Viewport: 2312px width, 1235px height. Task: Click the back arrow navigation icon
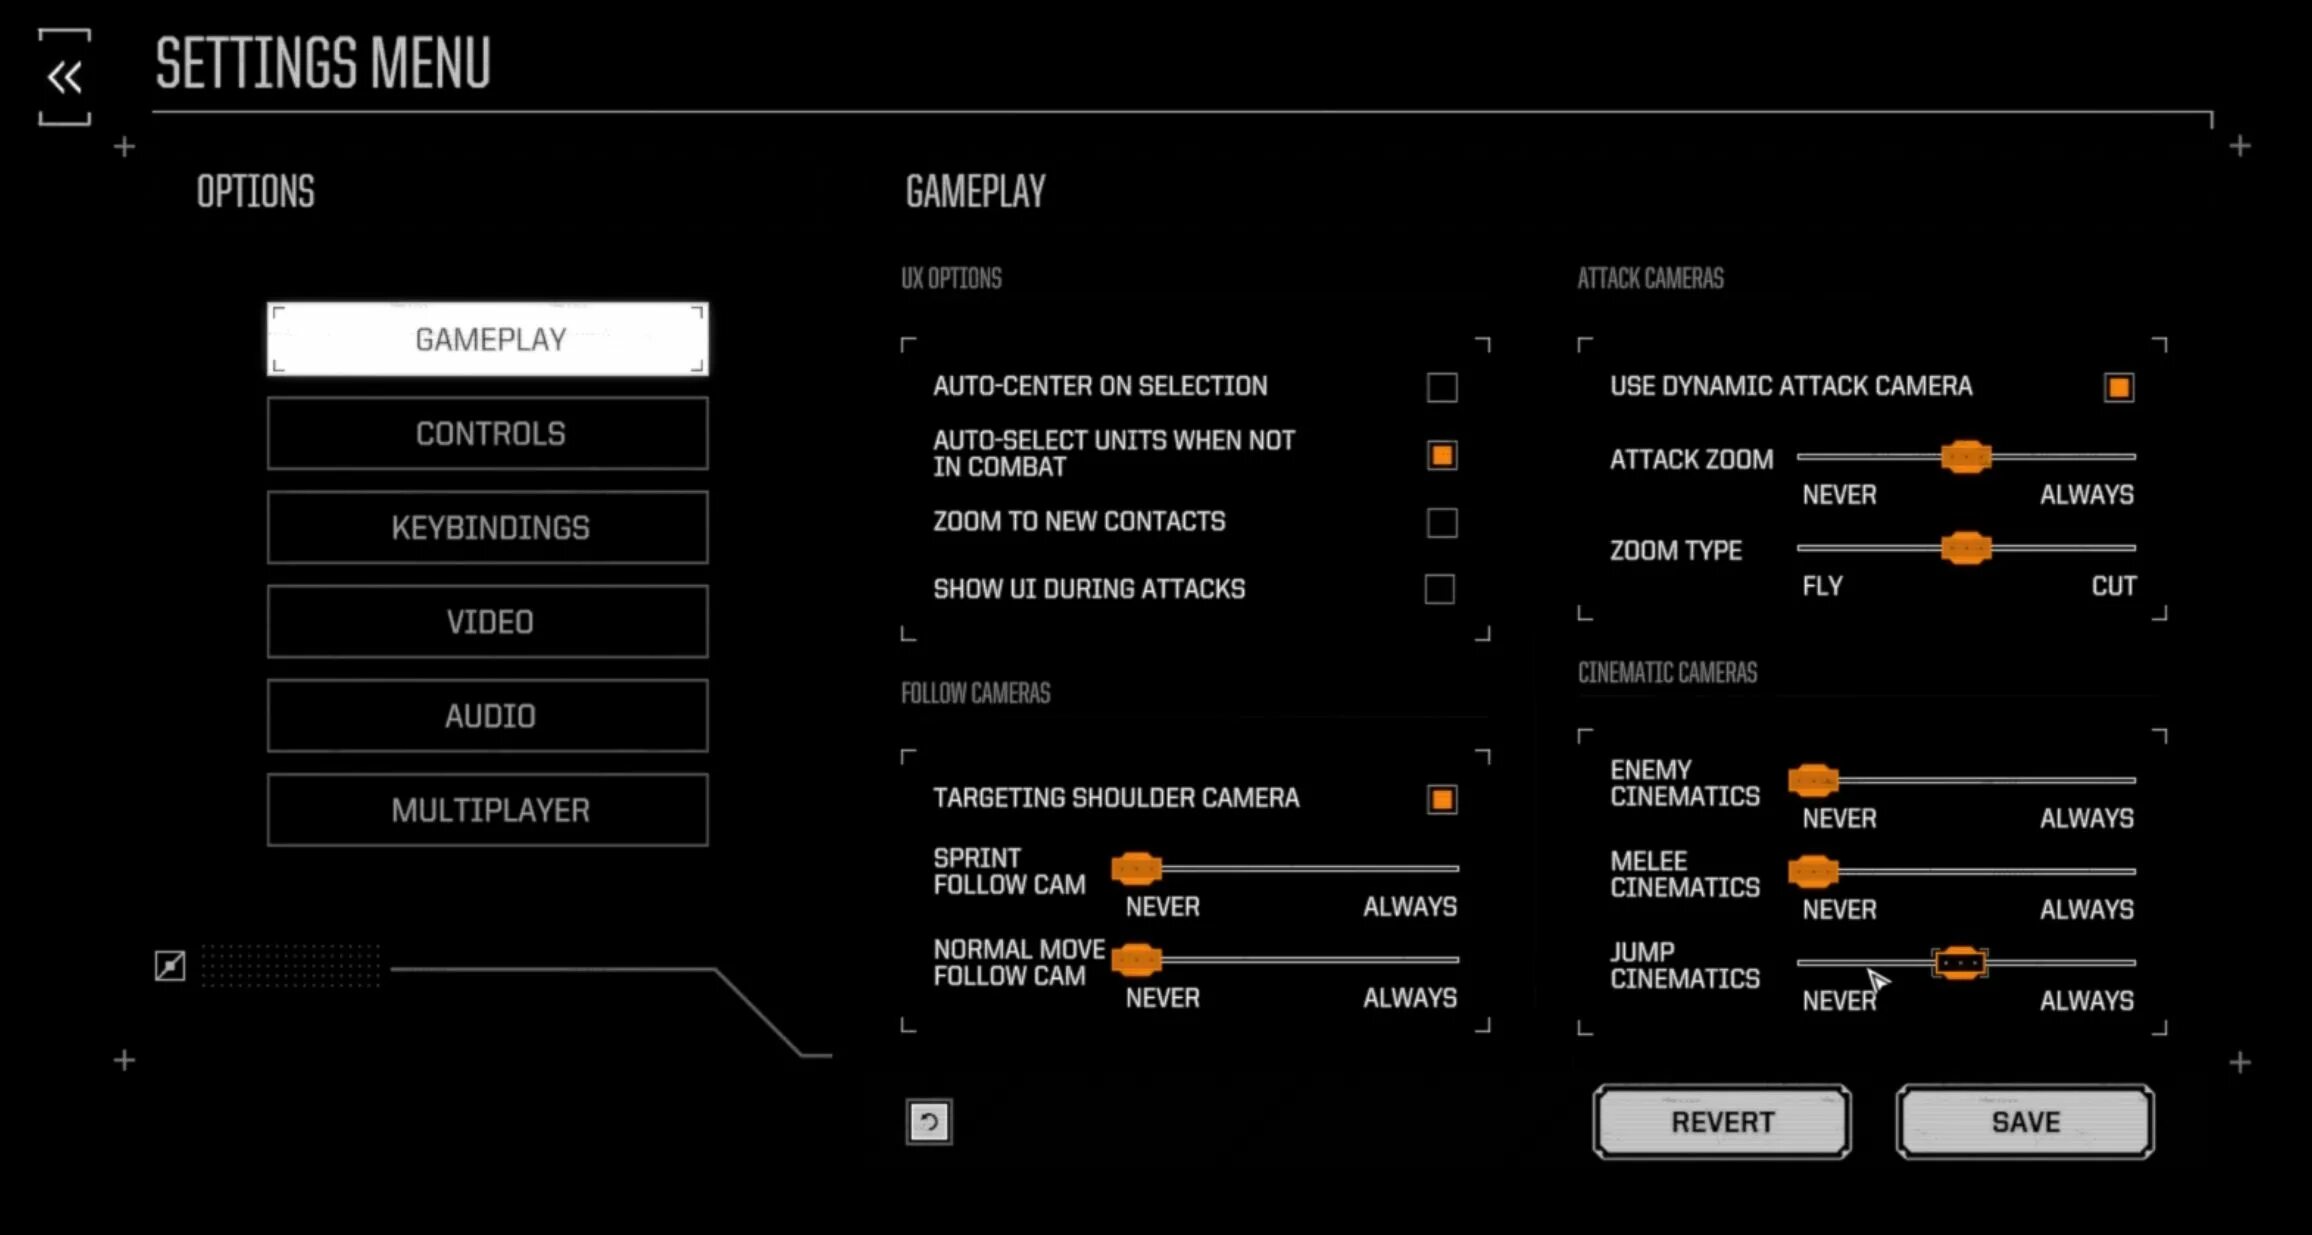click(64, 73)
